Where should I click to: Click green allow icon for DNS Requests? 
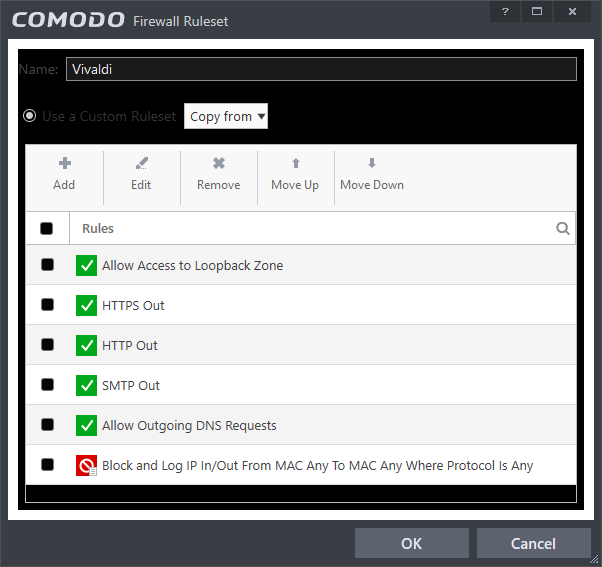point(86,425)
